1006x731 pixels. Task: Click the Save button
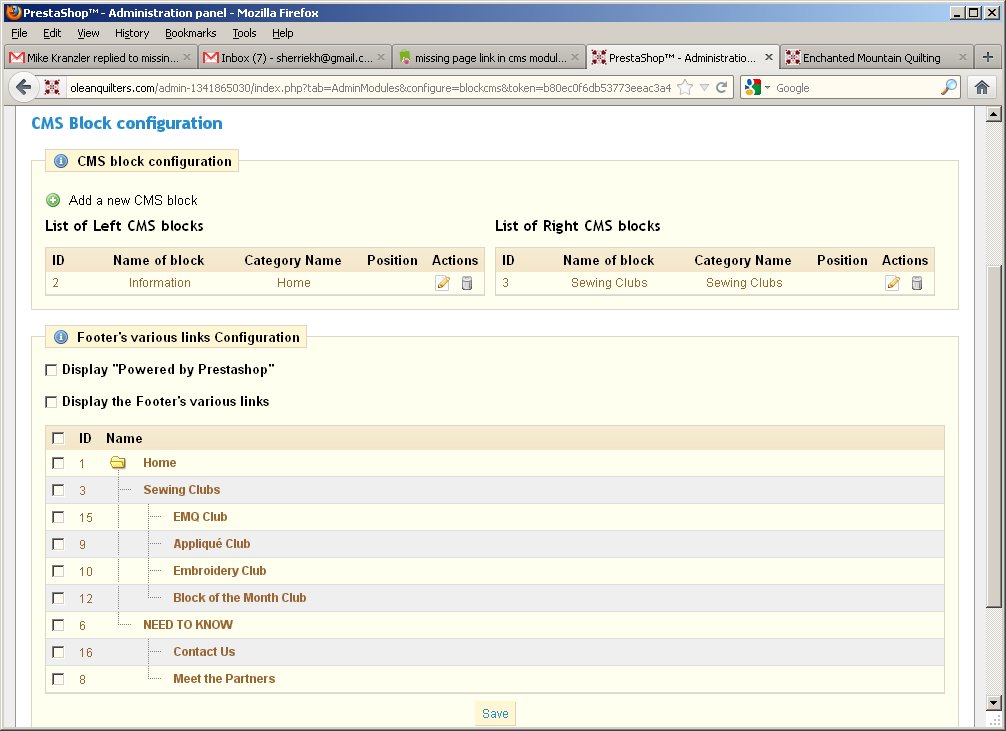[495, 713]
